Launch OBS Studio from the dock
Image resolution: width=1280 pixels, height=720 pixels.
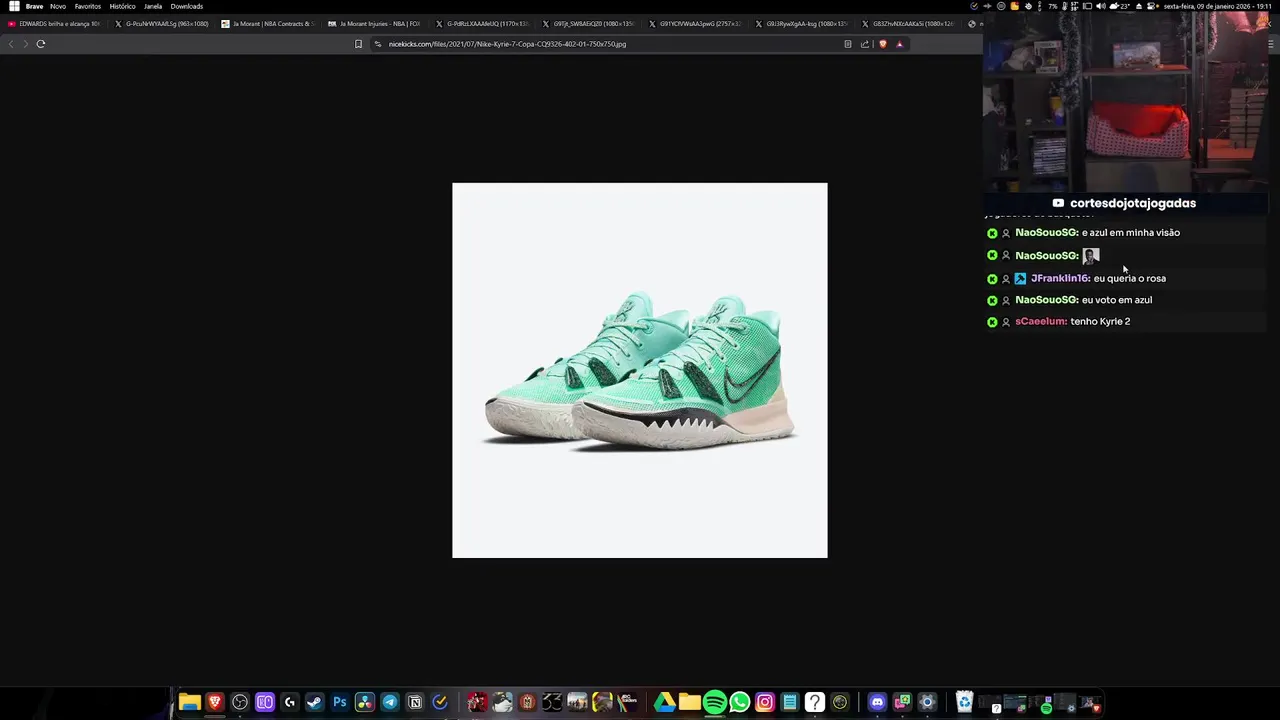click(240, 702)
